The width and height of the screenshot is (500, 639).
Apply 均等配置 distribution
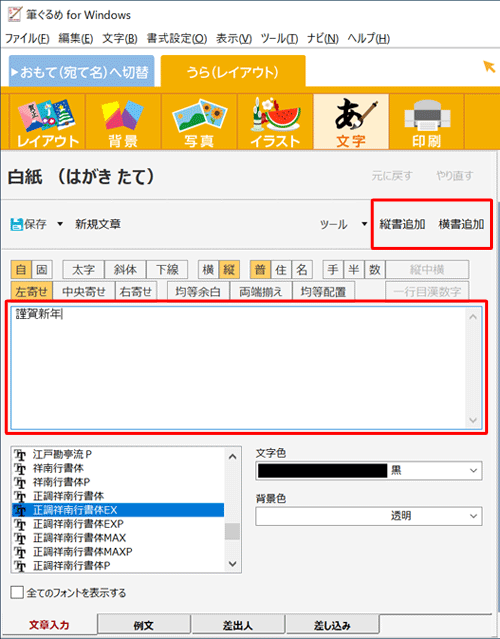(323, 291)
